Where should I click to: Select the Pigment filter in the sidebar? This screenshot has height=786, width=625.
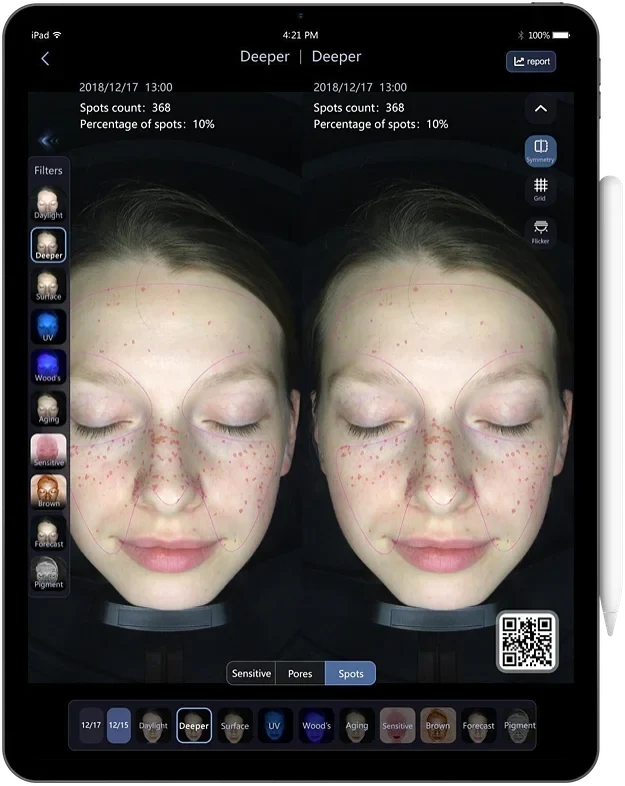[x=48, y=574]
